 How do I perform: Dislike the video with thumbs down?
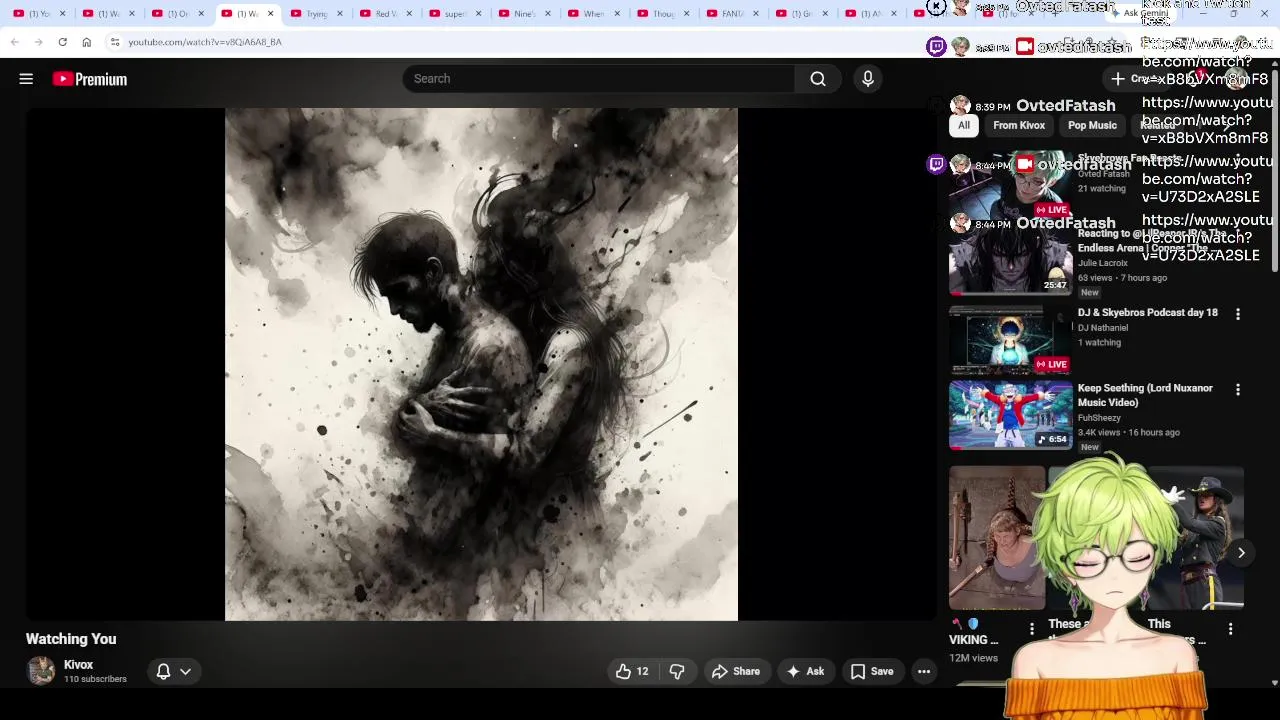[x=677, y=672]
